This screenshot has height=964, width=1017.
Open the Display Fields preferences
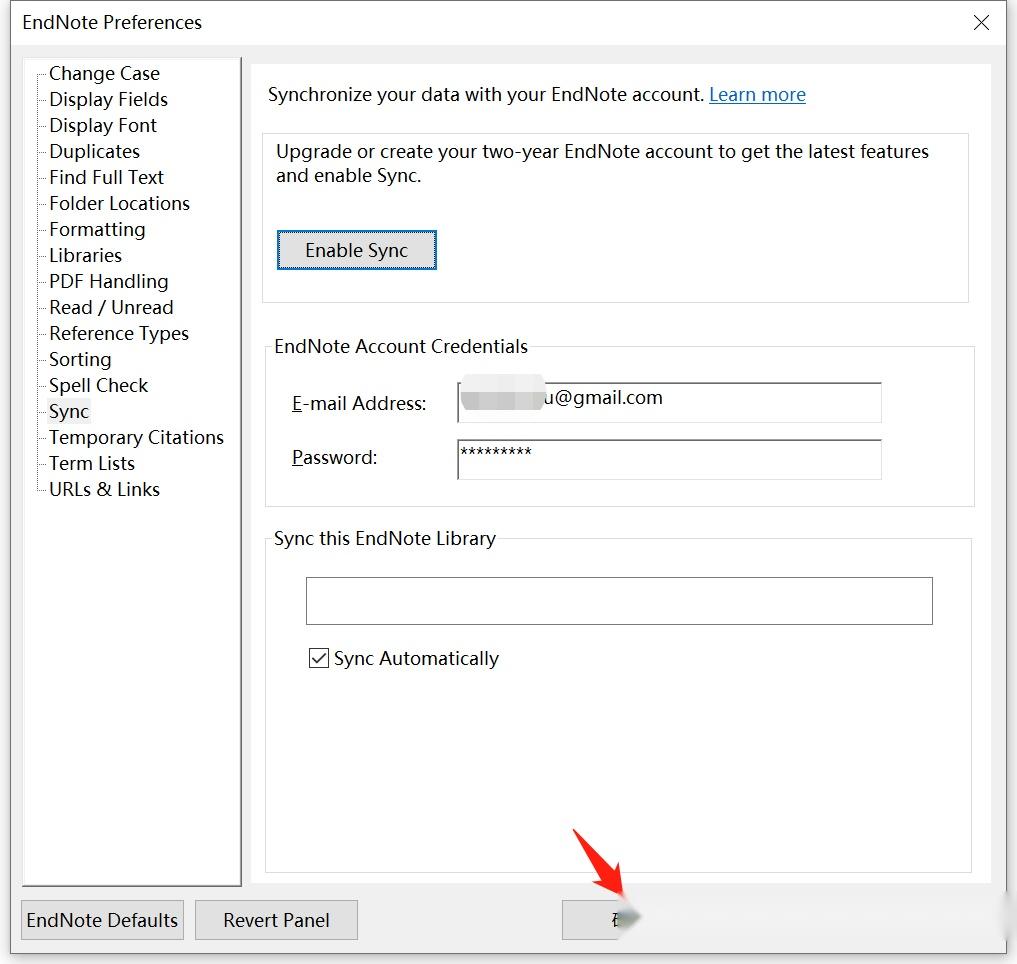point(108,100)
